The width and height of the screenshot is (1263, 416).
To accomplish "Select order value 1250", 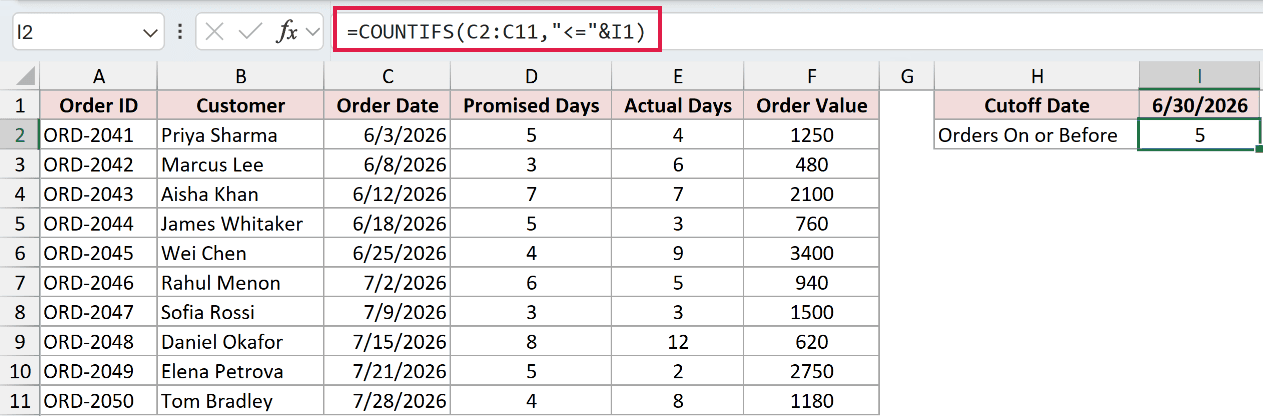I will point(812,135).
